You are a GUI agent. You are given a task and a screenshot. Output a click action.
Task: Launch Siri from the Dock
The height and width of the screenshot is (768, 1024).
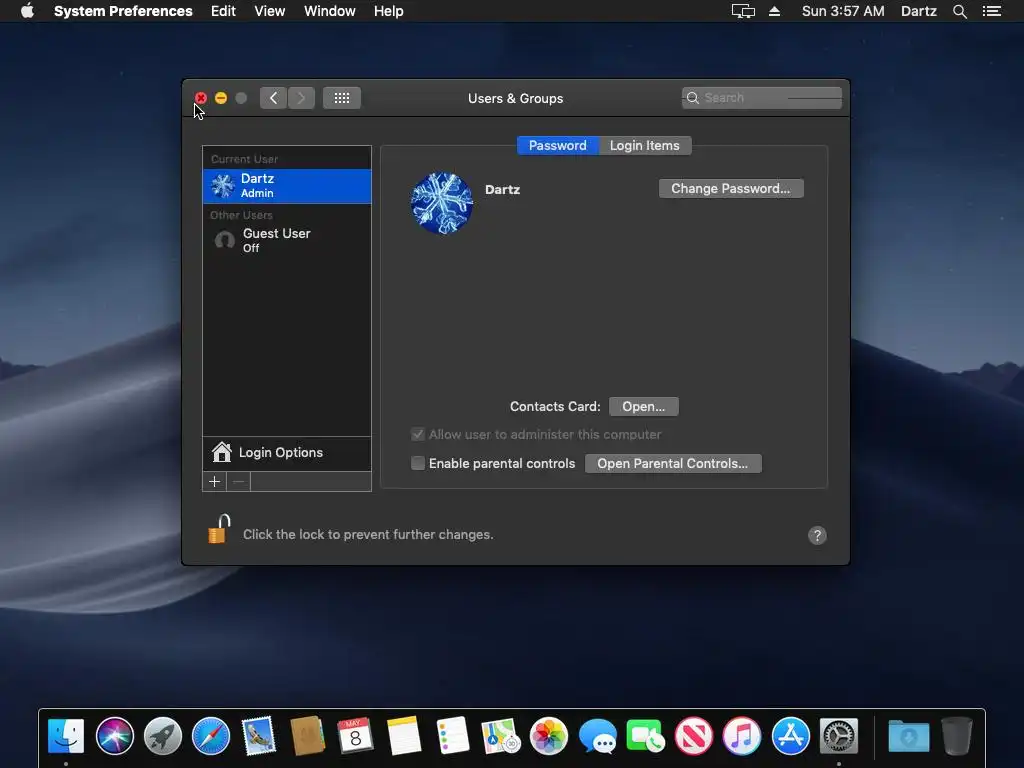[114, 736]
